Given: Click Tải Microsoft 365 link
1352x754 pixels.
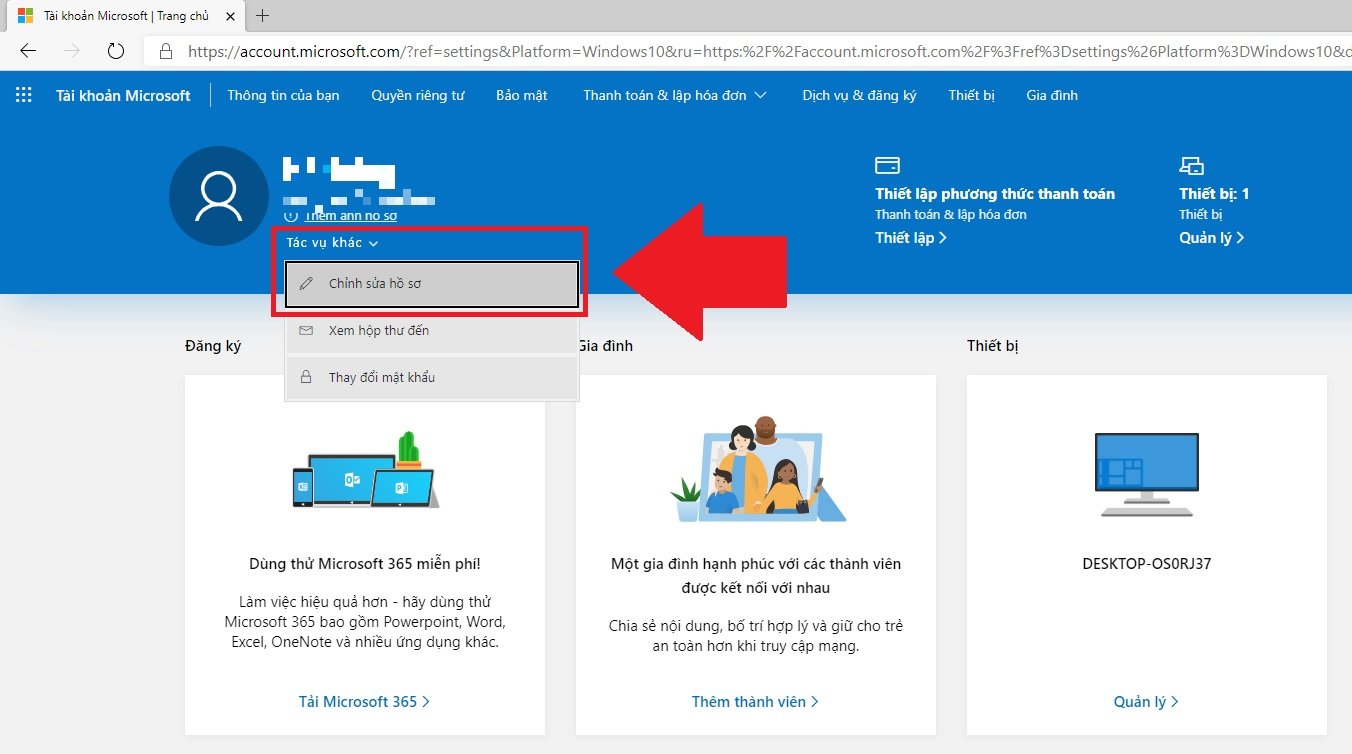Looking at the screenshot, I should [364, 701].
